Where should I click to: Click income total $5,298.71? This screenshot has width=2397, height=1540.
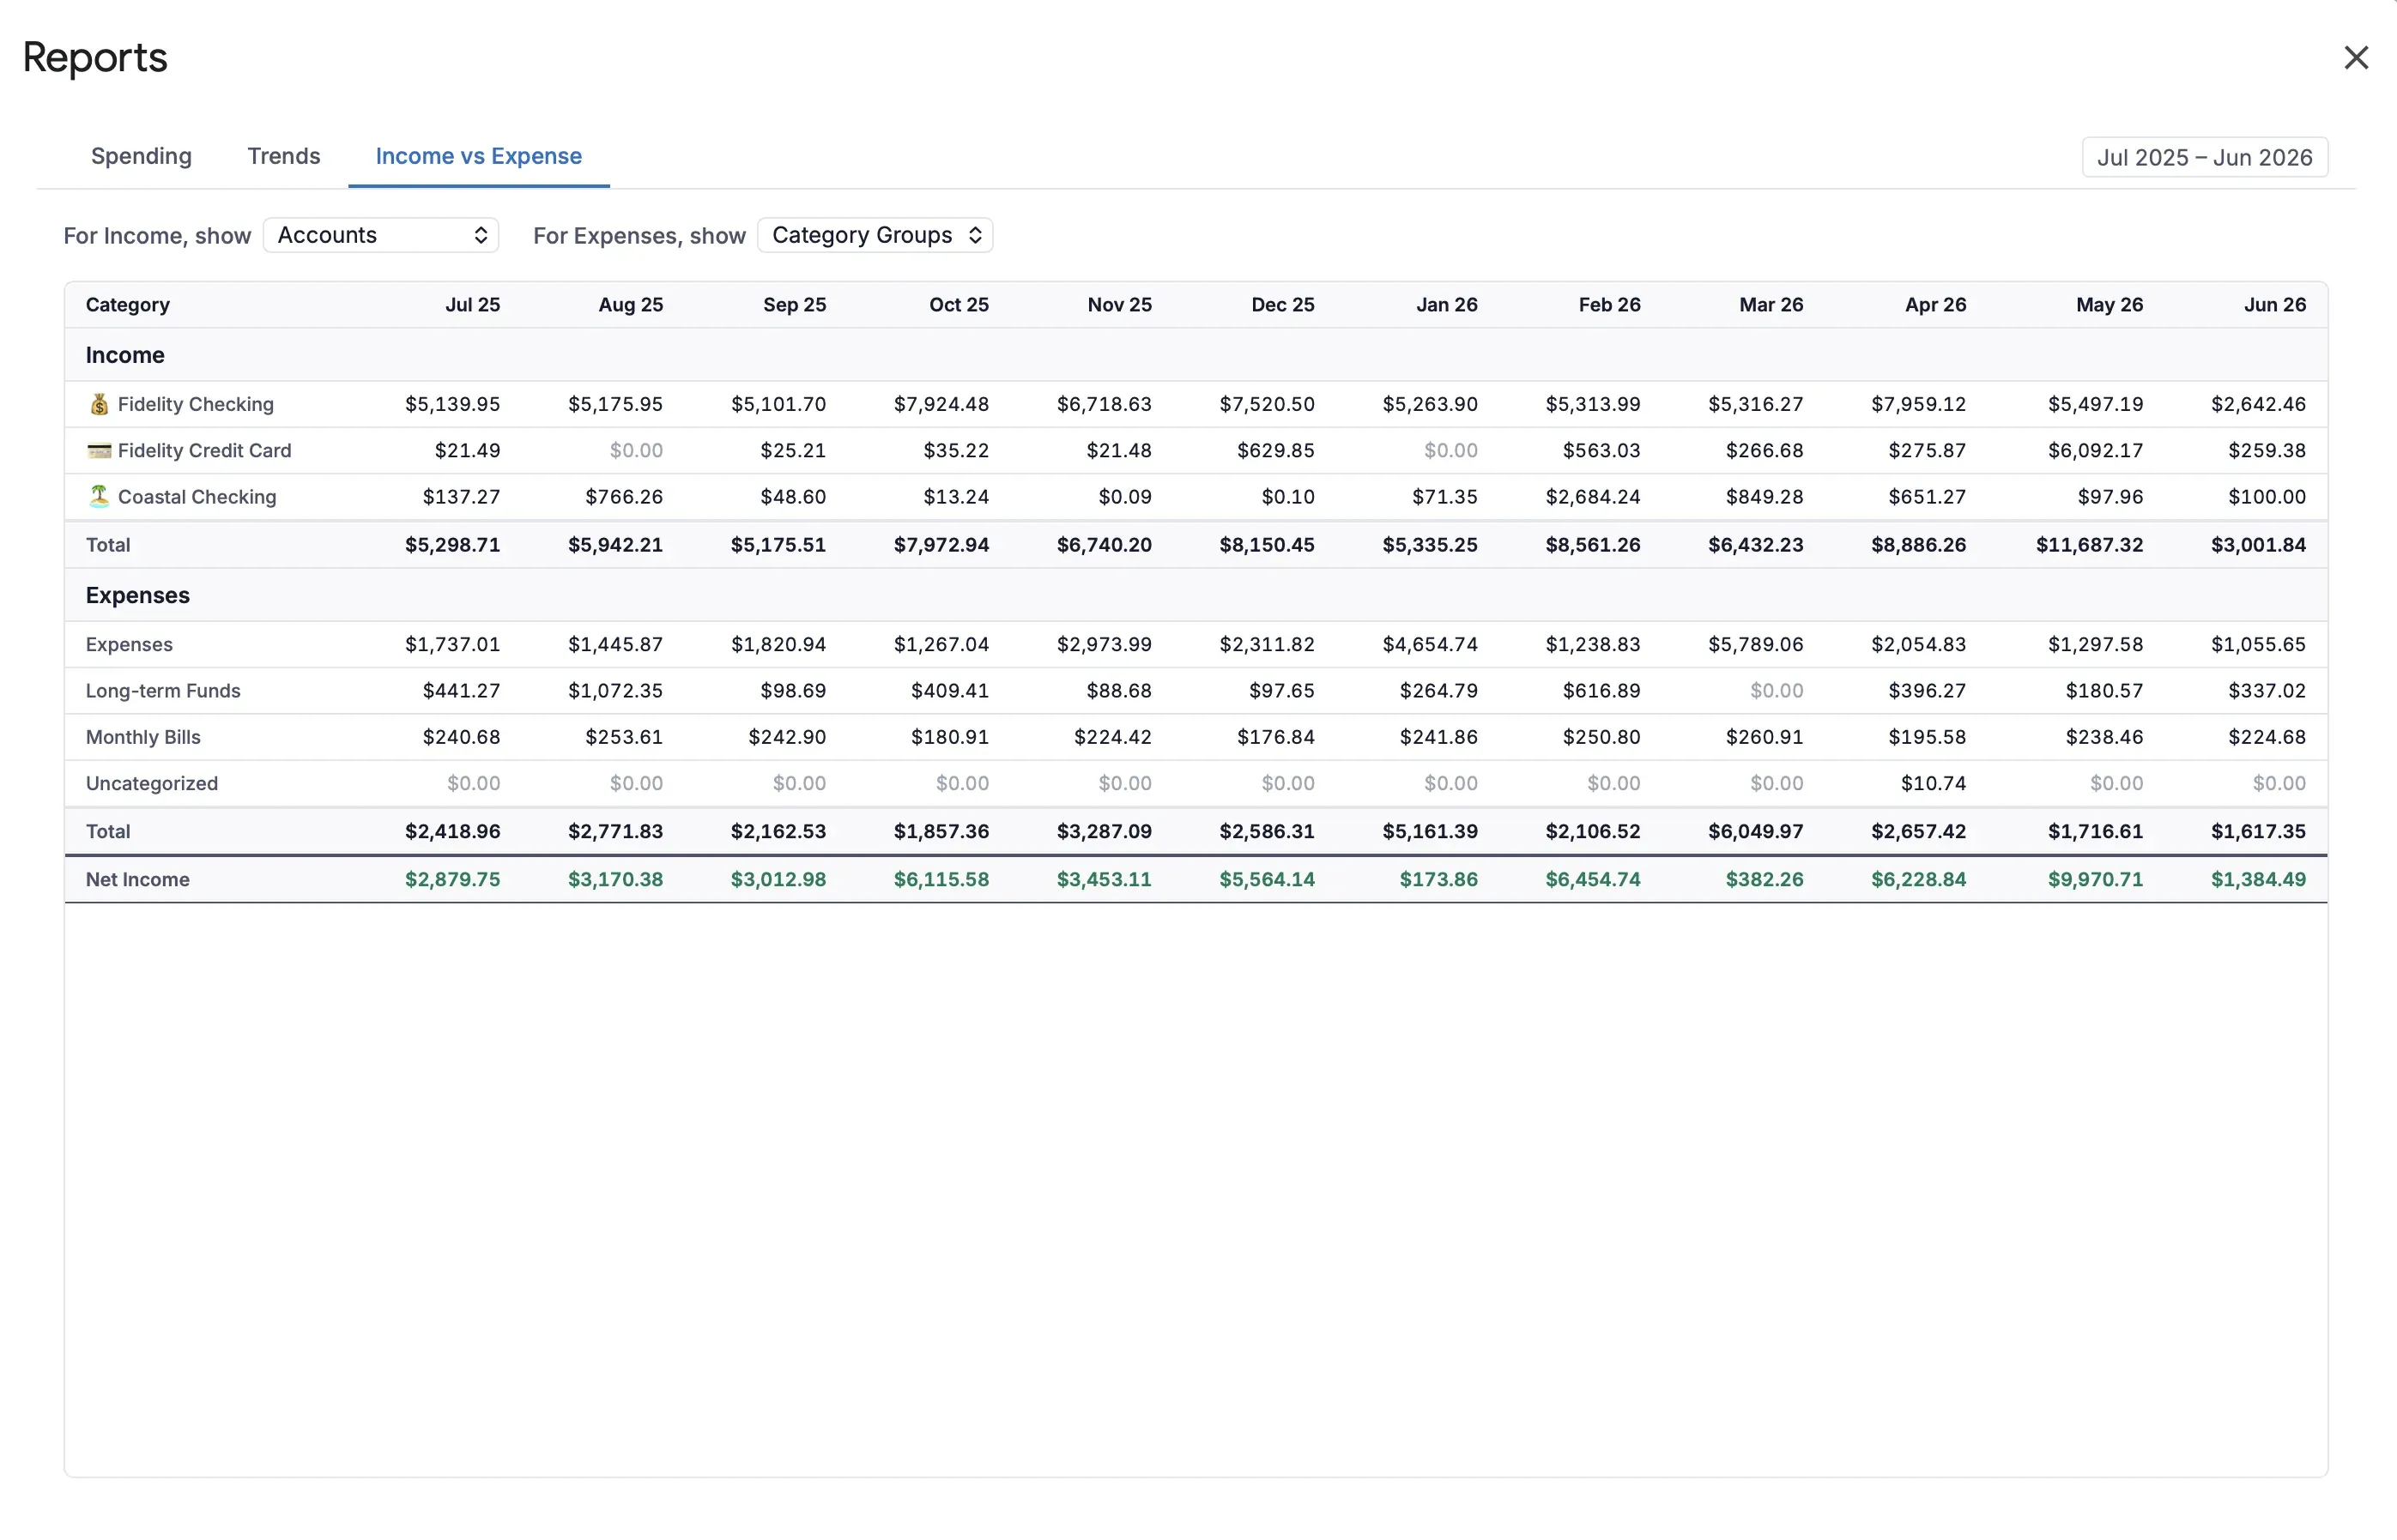tap(452, 545)
